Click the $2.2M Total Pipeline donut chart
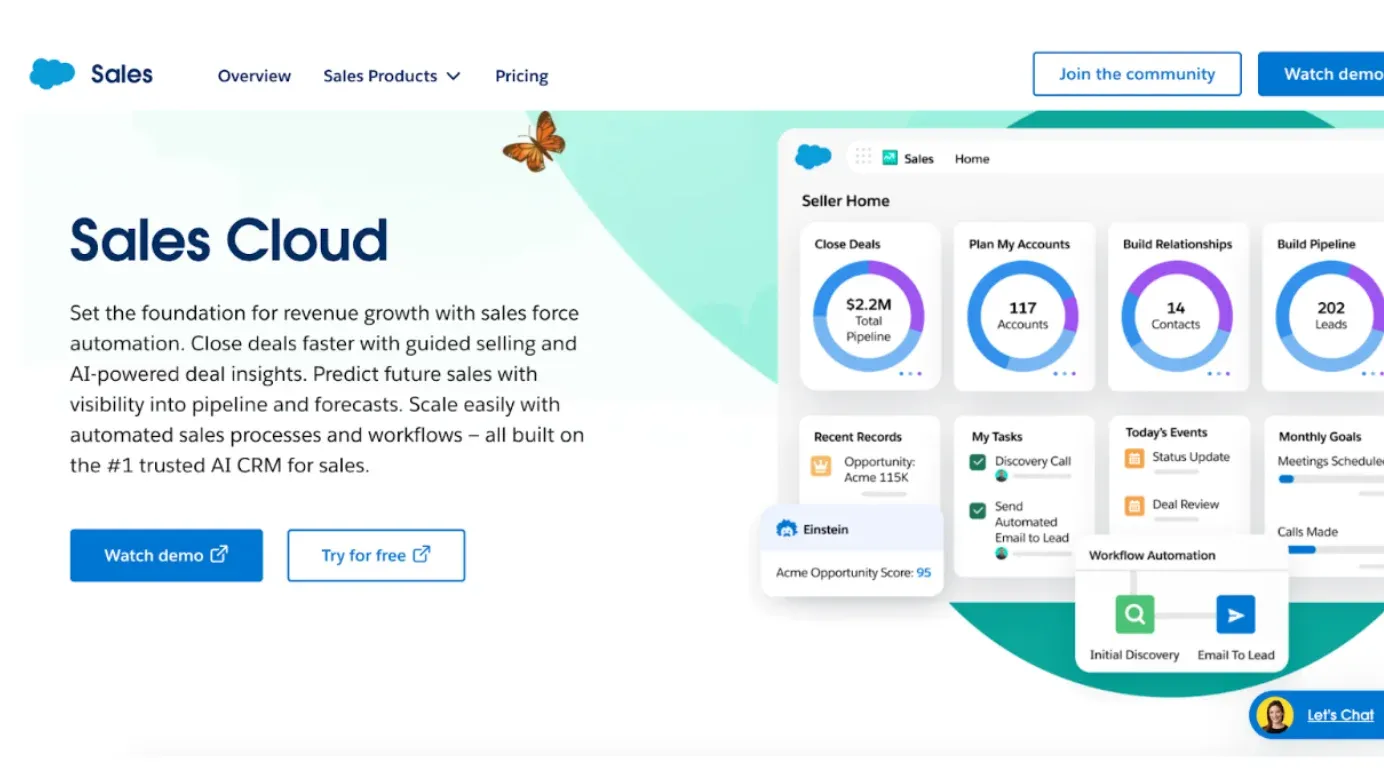 tap(868, 316)
